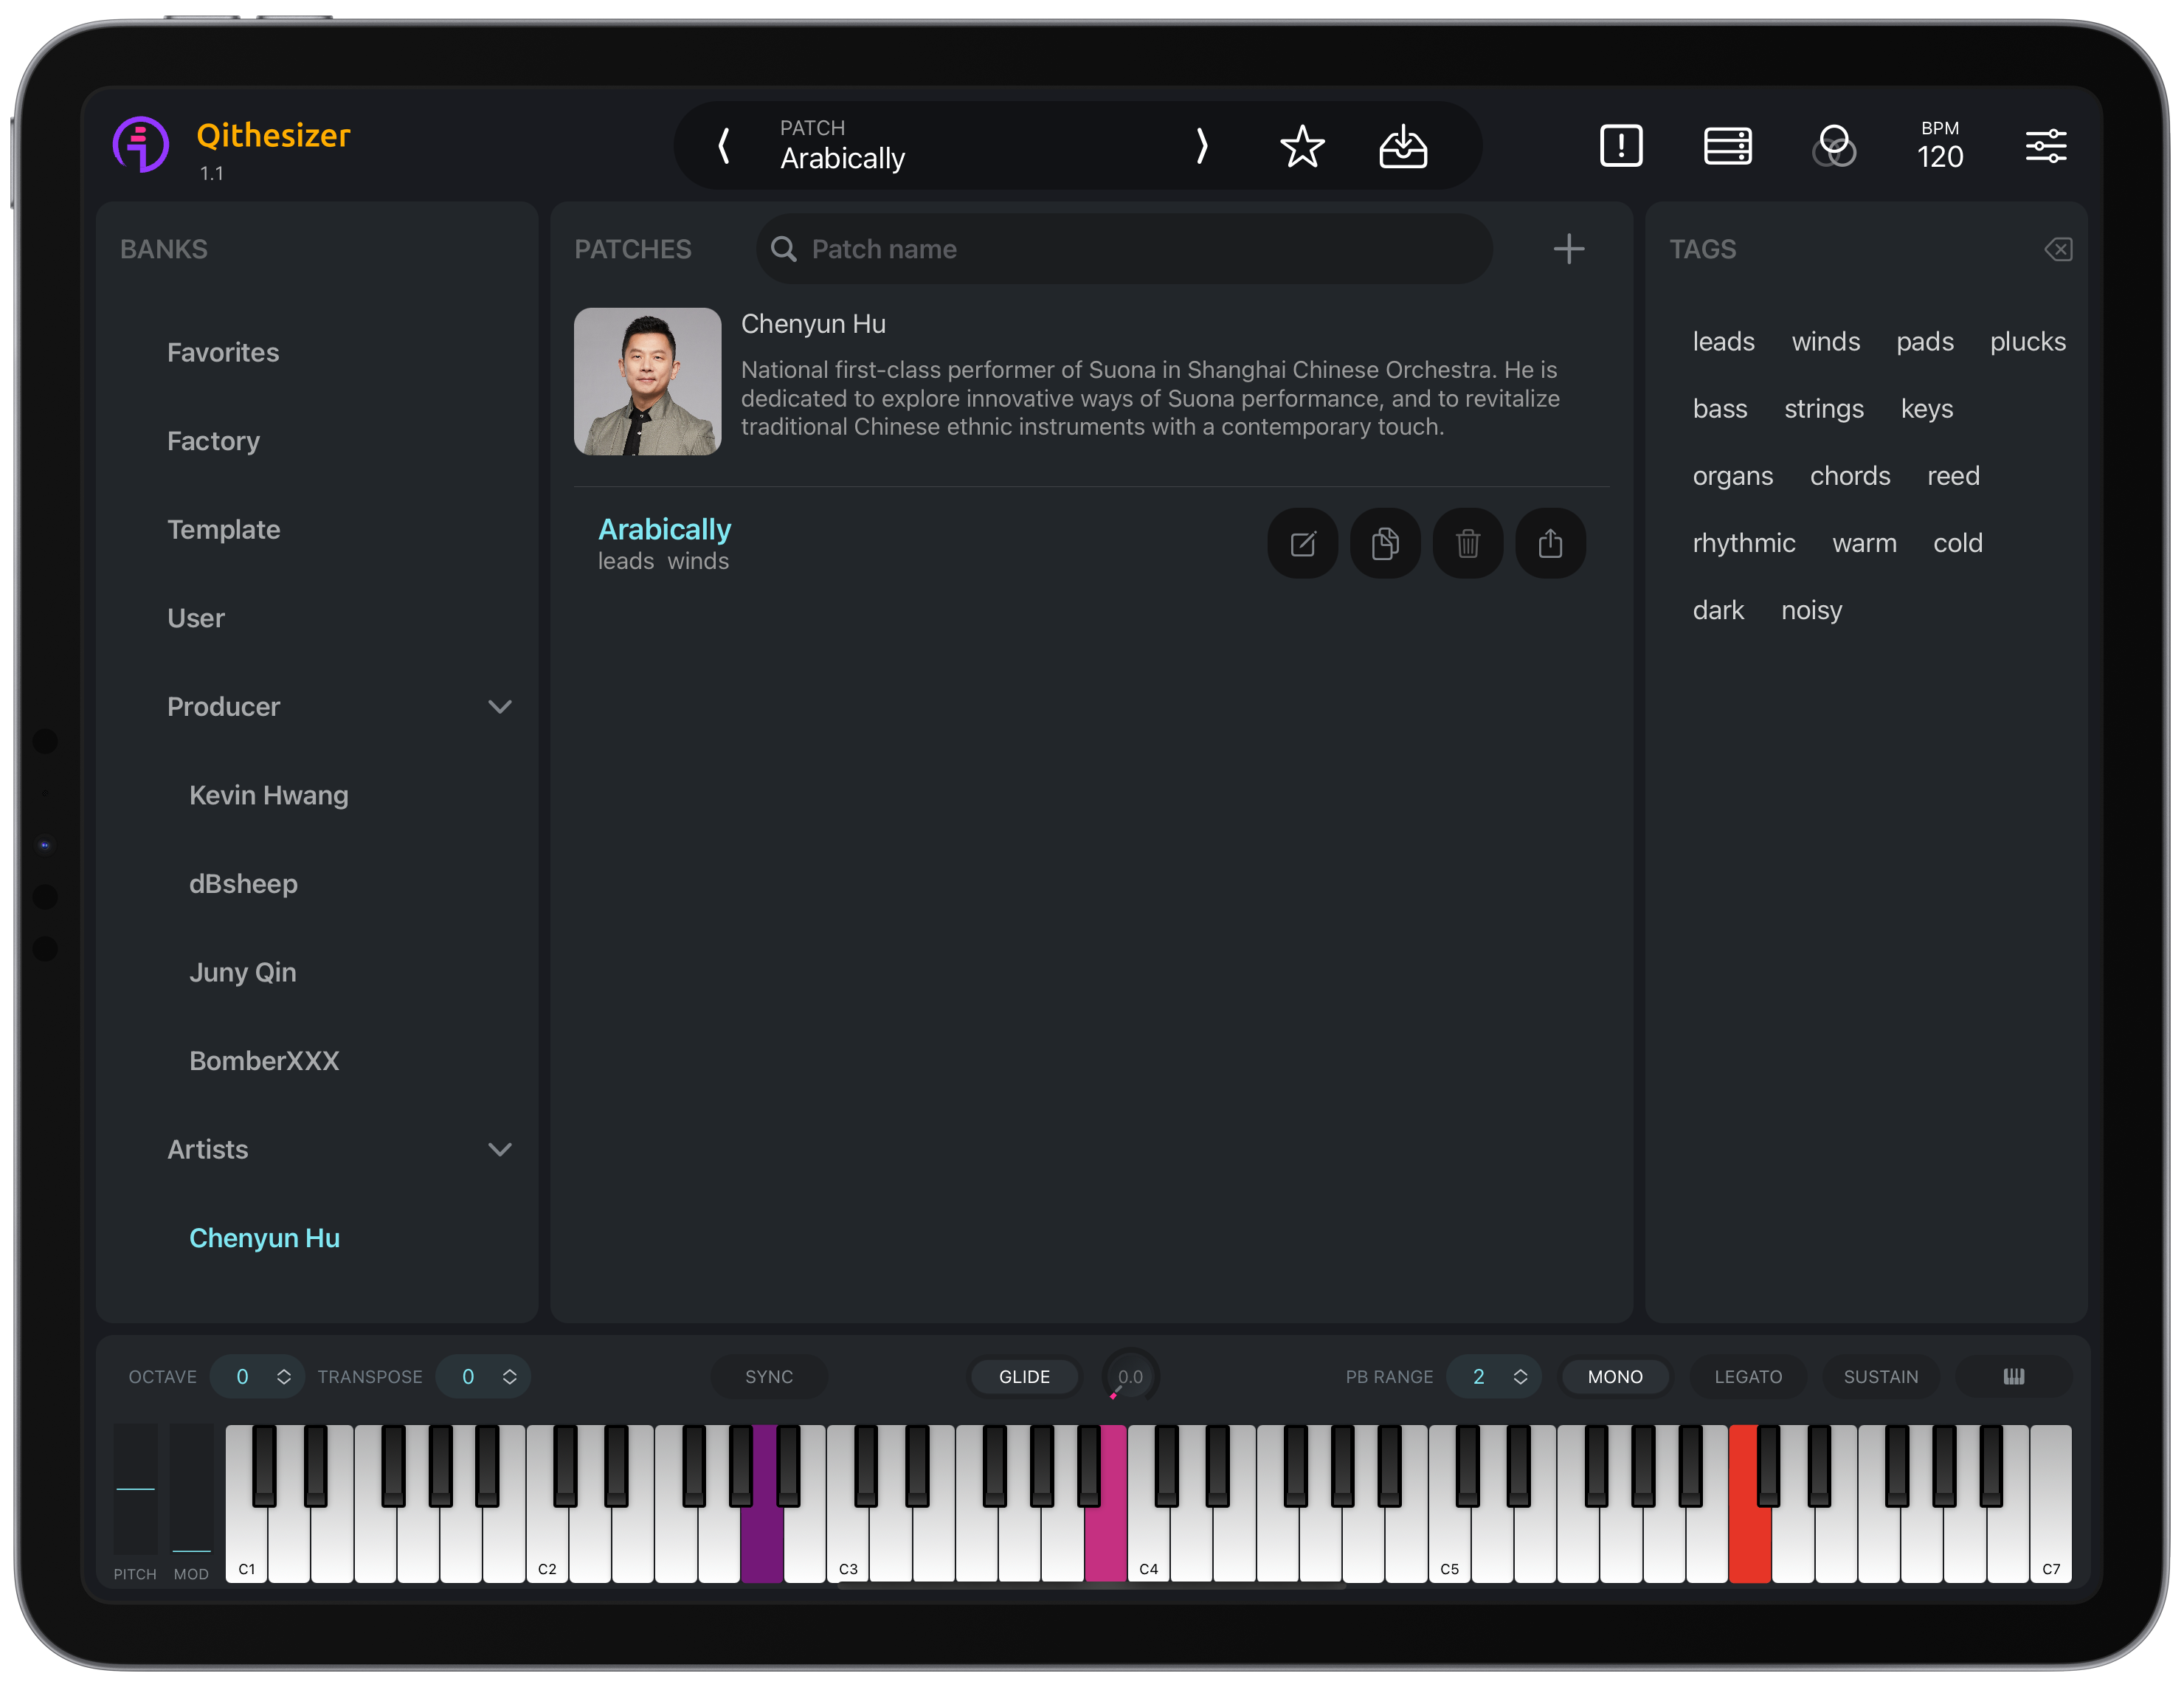
Task: Open the alert panel icon in header
Action: point(1620,146)
